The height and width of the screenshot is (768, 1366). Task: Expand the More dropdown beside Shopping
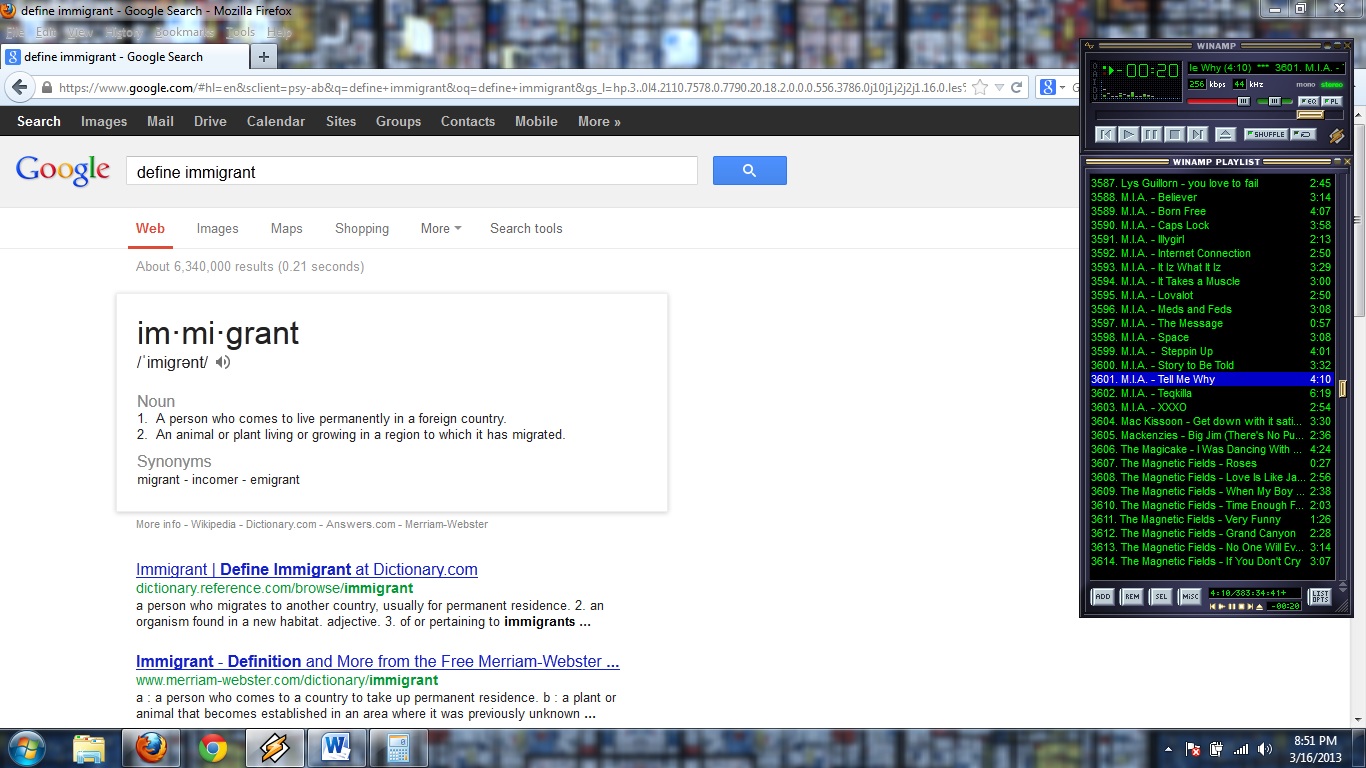pyautogui.click(x=441, y=228)
